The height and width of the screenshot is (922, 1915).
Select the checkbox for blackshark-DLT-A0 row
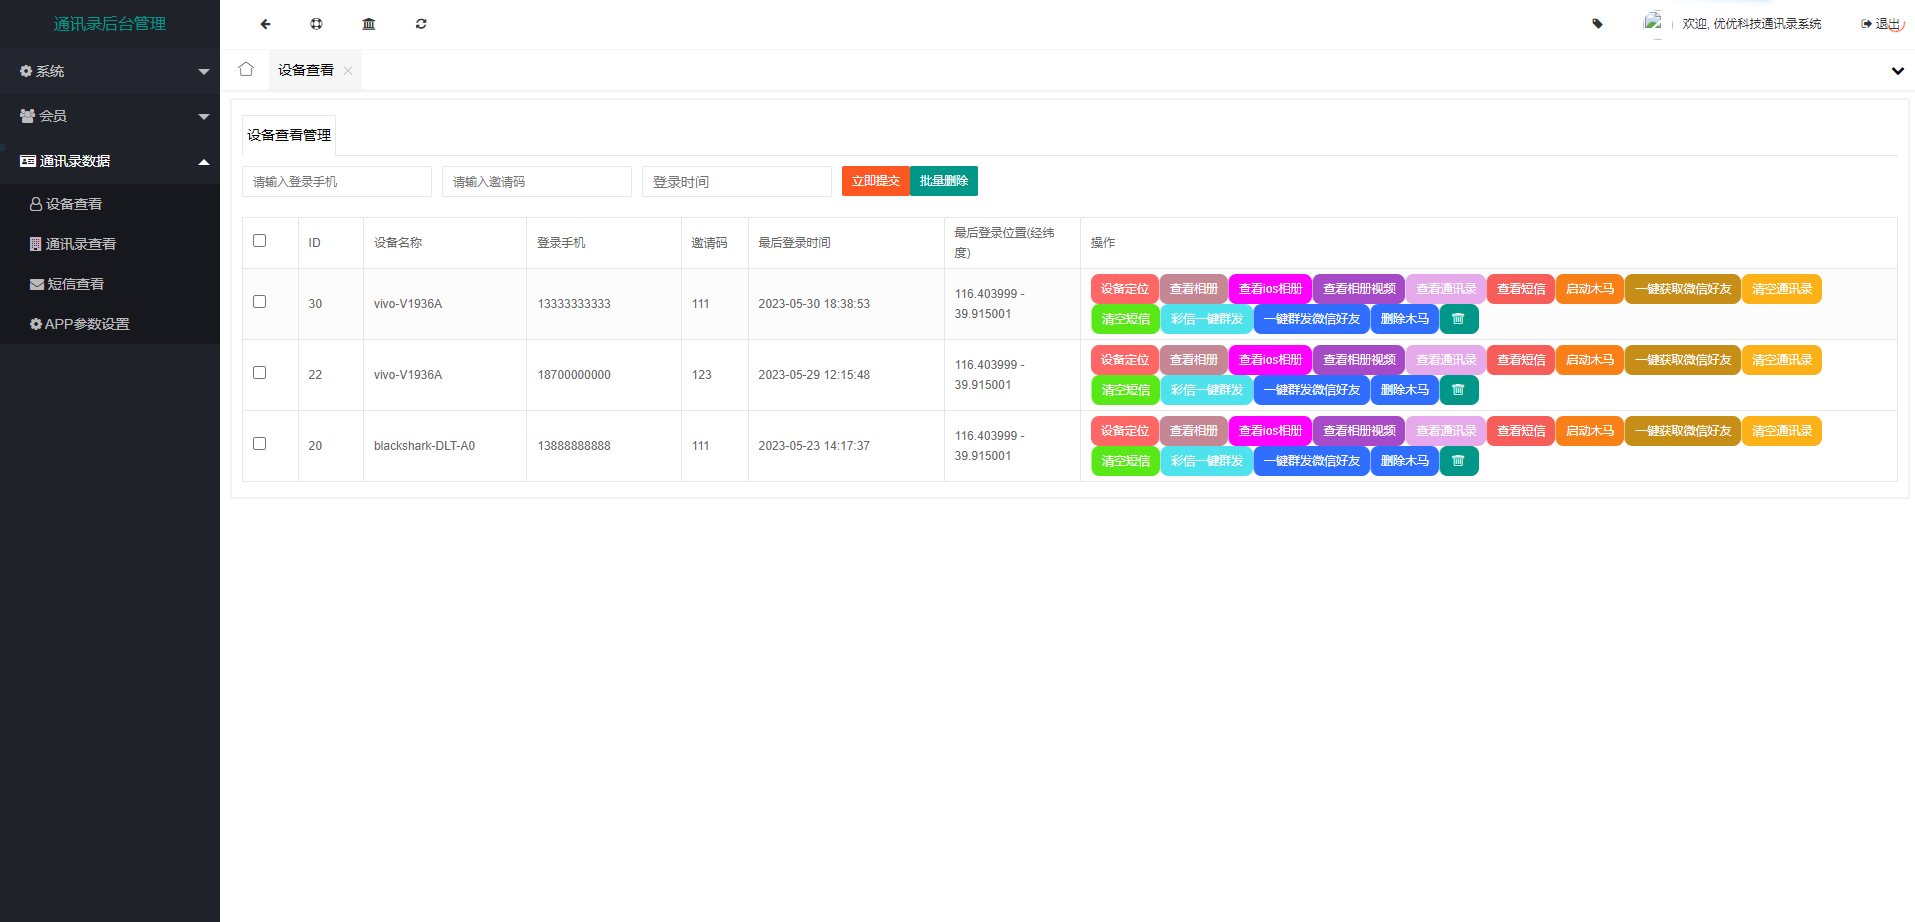pos(260,444)
